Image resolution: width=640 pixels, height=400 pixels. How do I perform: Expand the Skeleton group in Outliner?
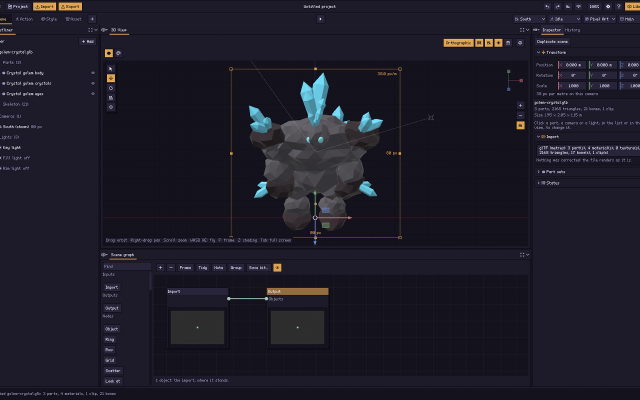(16, 104)
